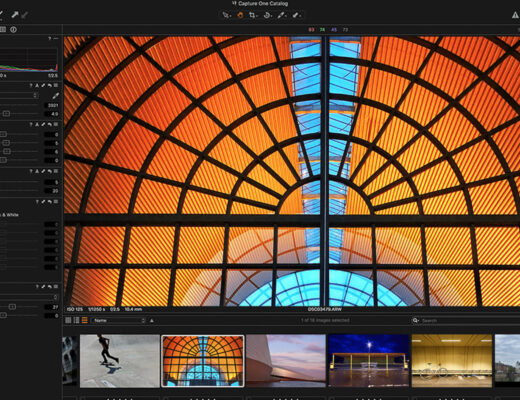Click the Copy Adjustments up-arrow icon

[15, 15]
